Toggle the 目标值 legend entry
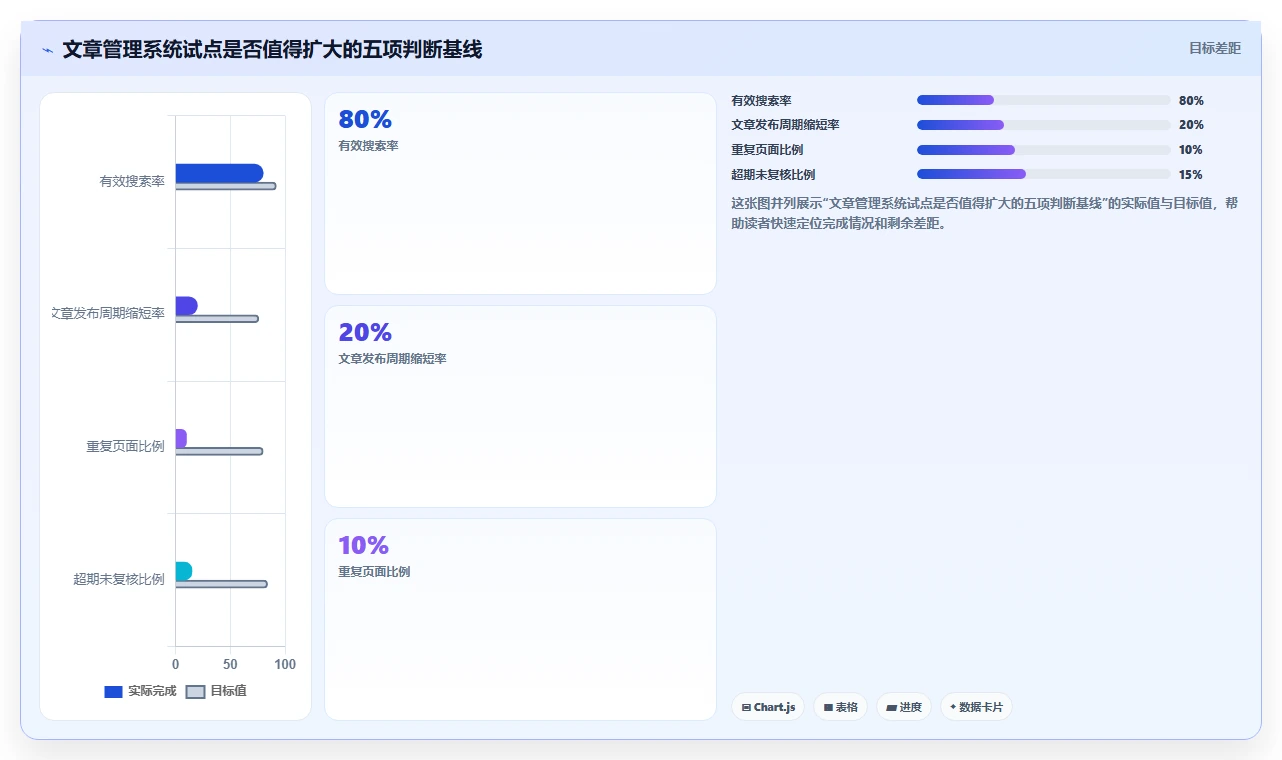 coord(216,691)
